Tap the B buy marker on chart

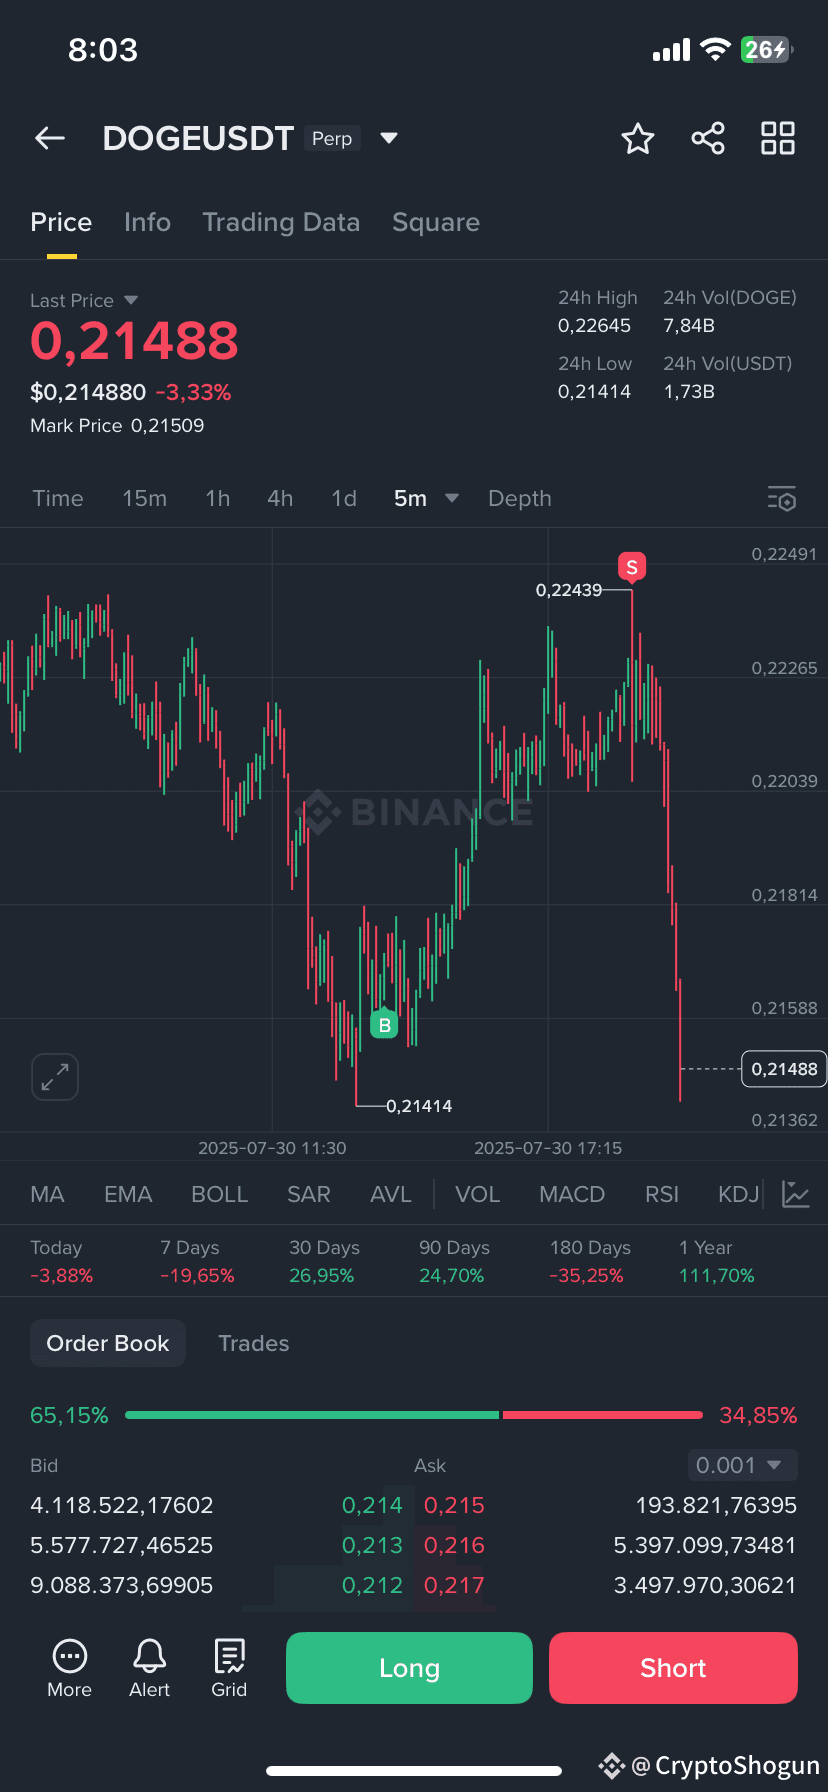384,1025
